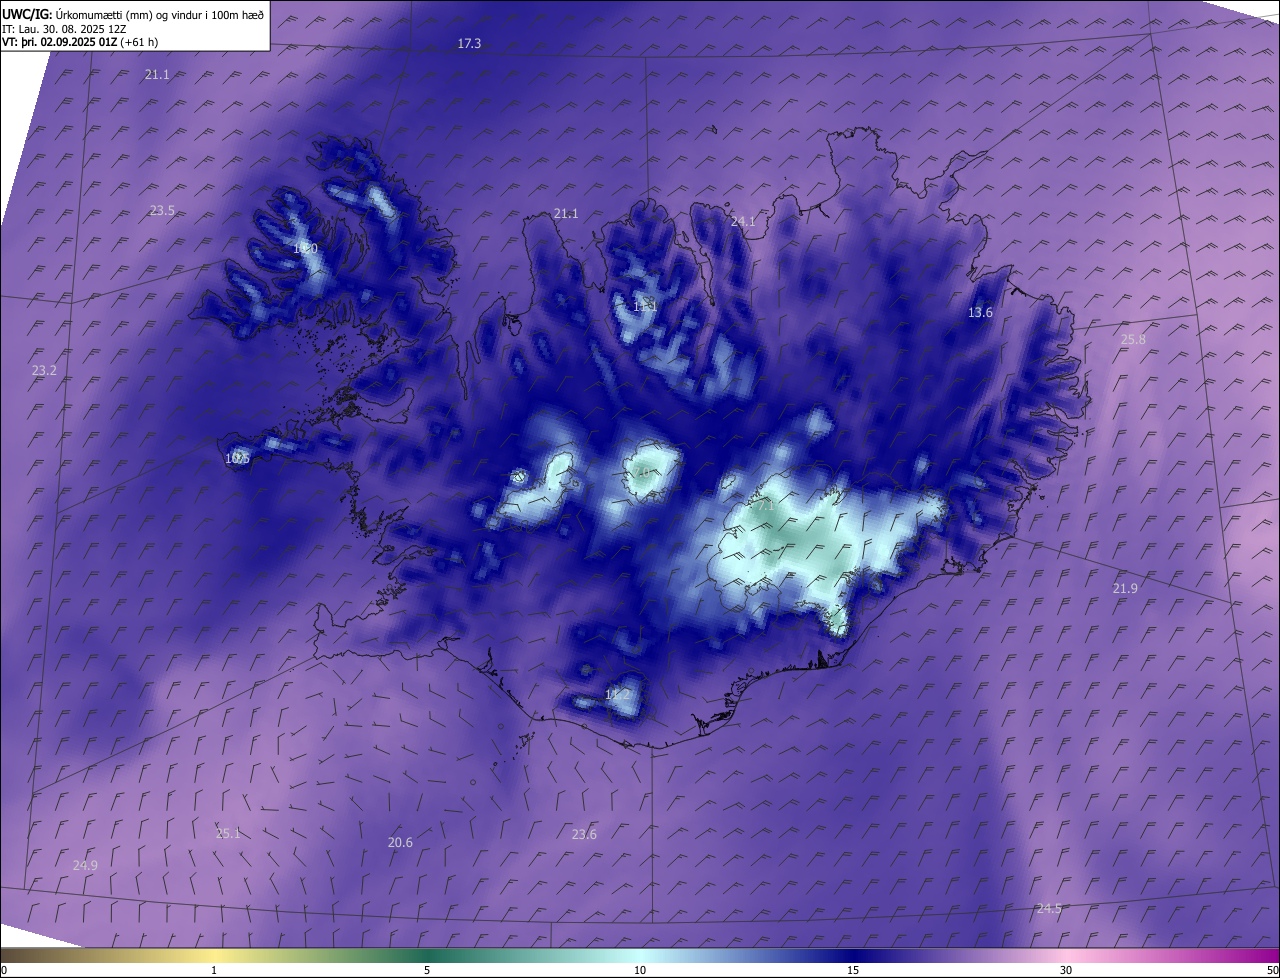This screenshot has width=1280, height=978.
Task: Click the '10.5' value on Snæfellsnes peninsula
Action: point(237,459)
